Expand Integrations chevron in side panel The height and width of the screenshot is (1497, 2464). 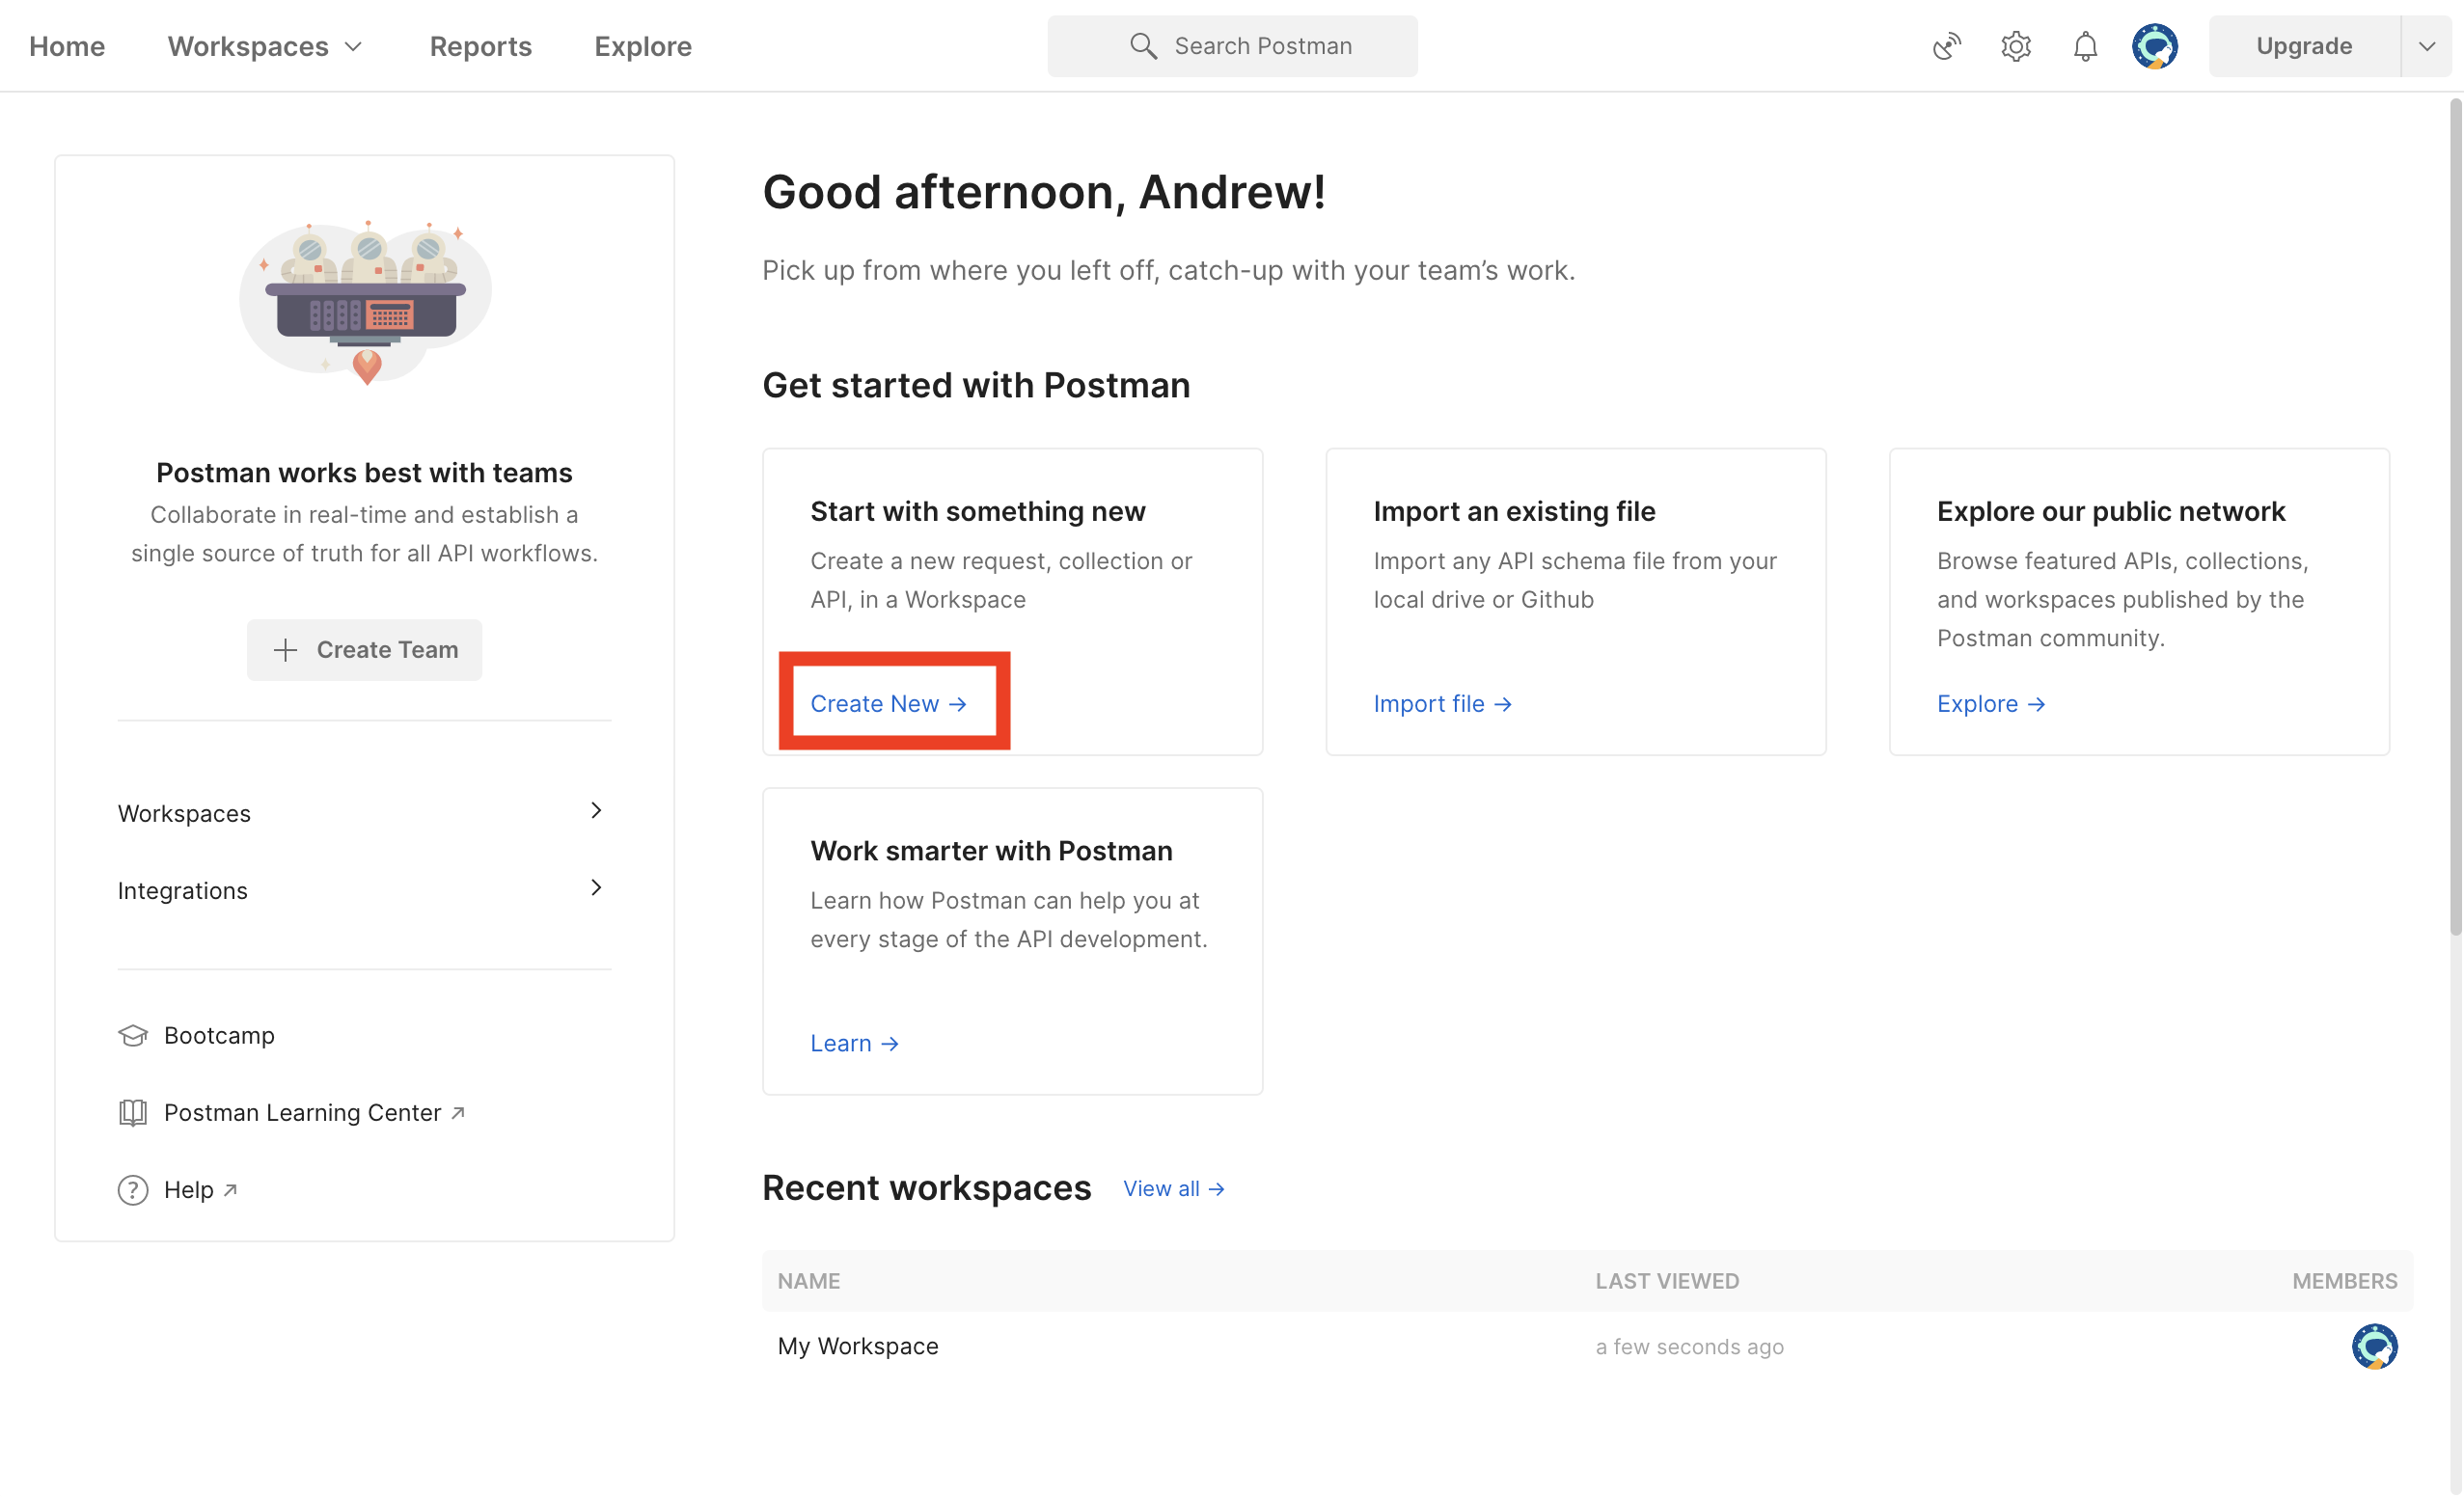pyautogui.click(x=596, y=887)
